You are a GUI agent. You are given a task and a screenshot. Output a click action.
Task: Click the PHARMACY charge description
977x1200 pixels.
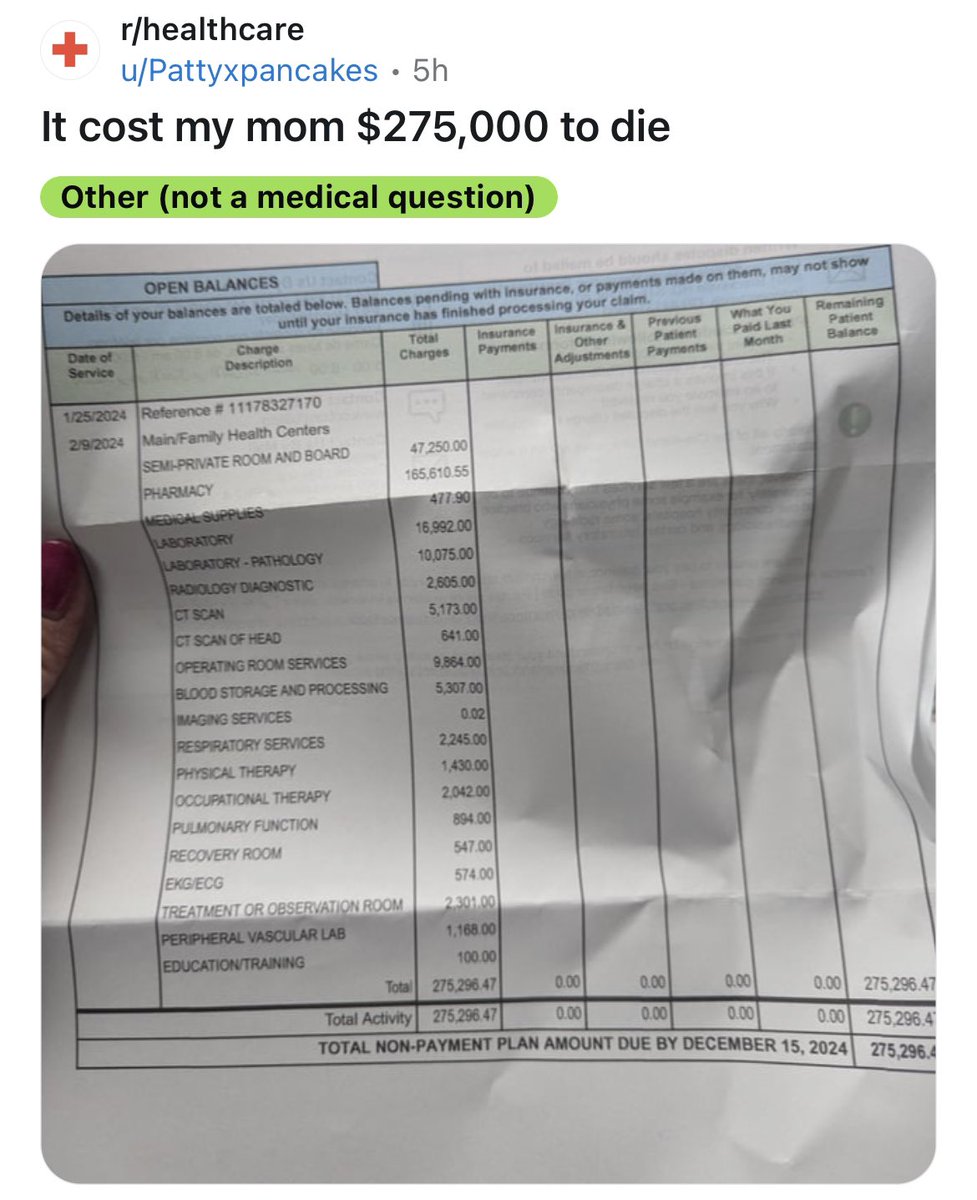[x=178, y=490]
